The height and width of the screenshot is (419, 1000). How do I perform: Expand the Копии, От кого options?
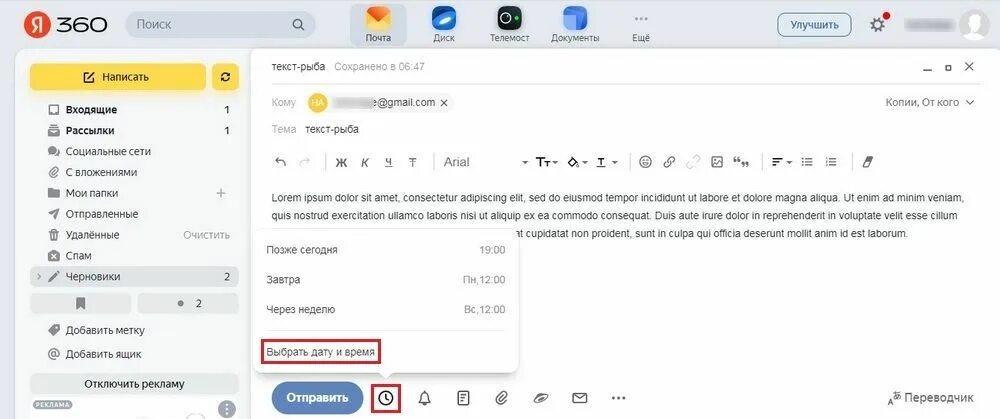(x=930, y=102)
